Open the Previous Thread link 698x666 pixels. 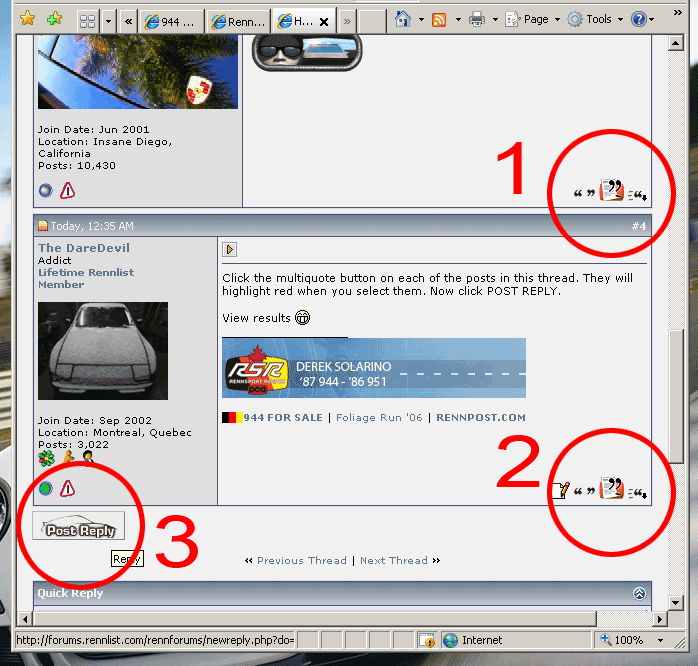click(301, 560)
